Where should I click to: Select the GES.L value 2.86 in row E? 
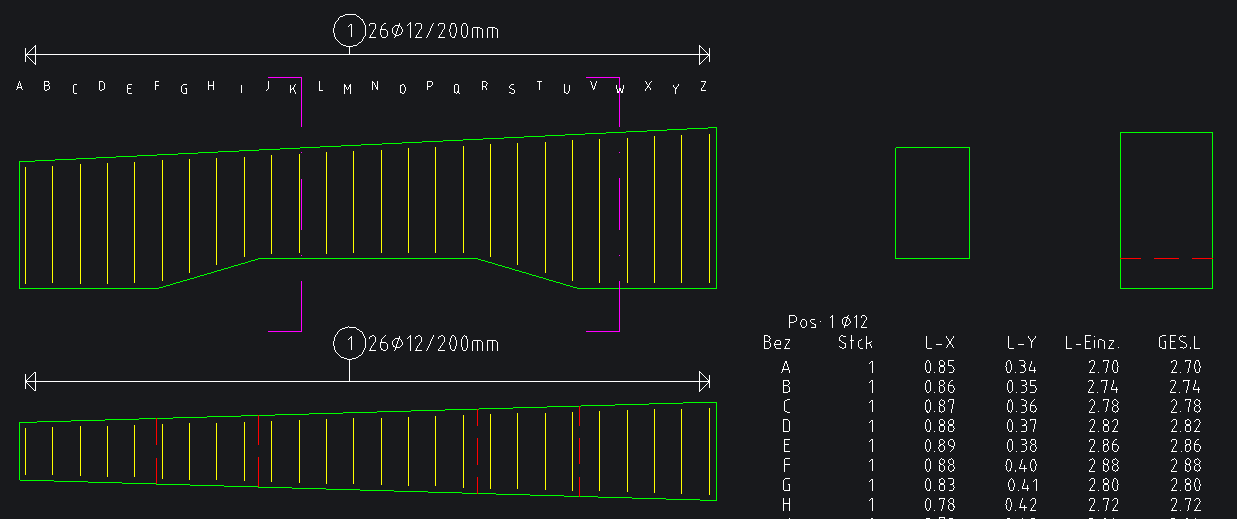(1184, 445)
